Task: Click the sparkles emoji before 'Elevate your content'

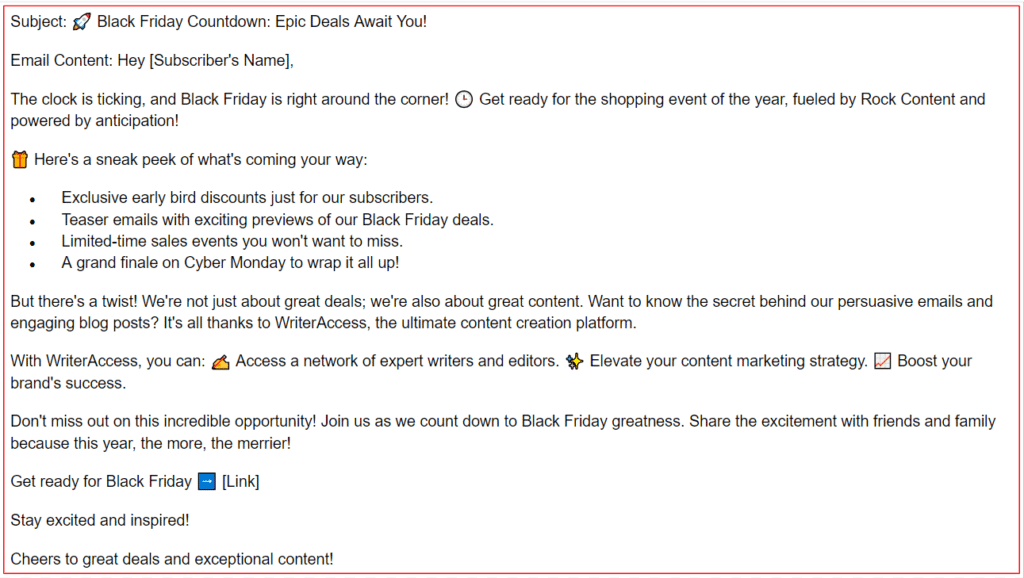Action: (x=574, y=362)
